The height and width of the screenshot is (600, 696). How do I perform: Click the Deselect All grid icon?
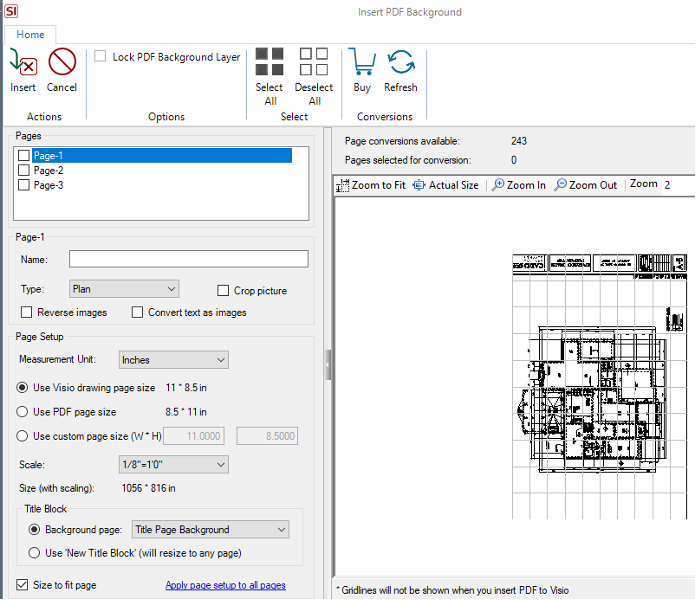coord(314,62)
